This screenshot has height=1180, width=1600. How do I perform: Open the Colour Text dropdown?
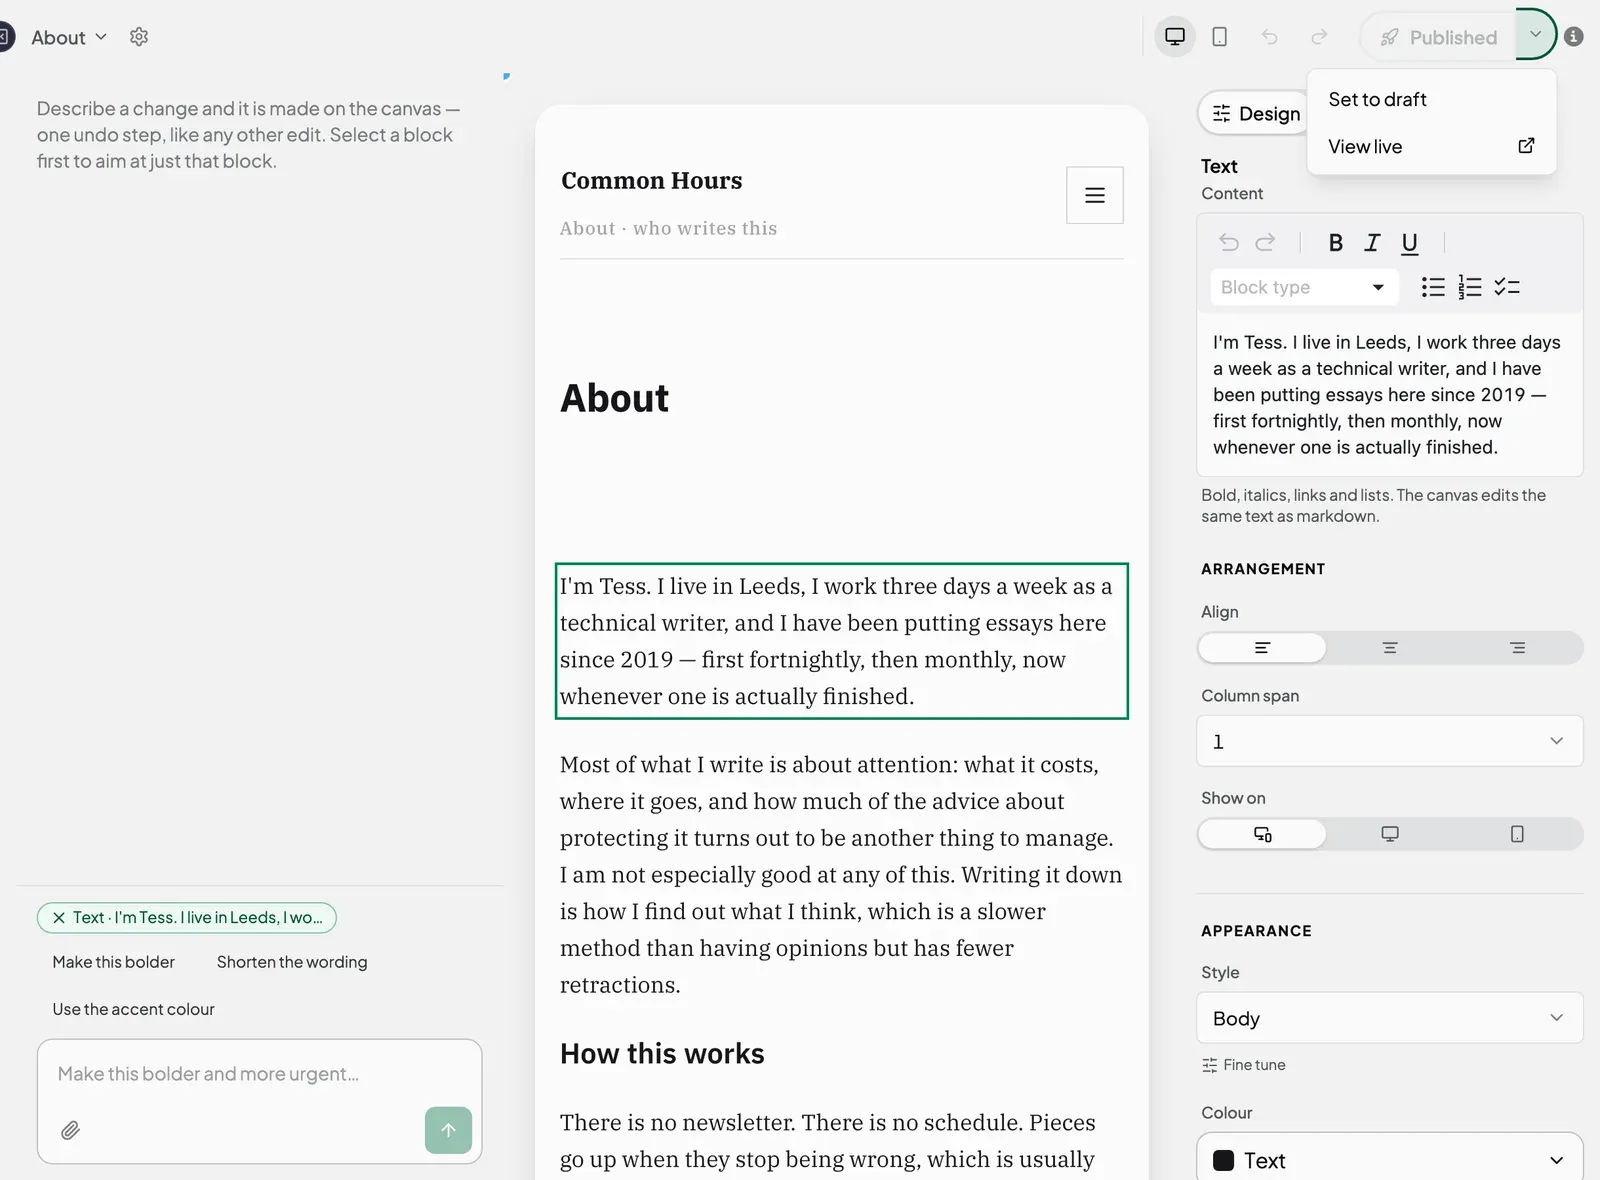(x=1390, y=1160)
